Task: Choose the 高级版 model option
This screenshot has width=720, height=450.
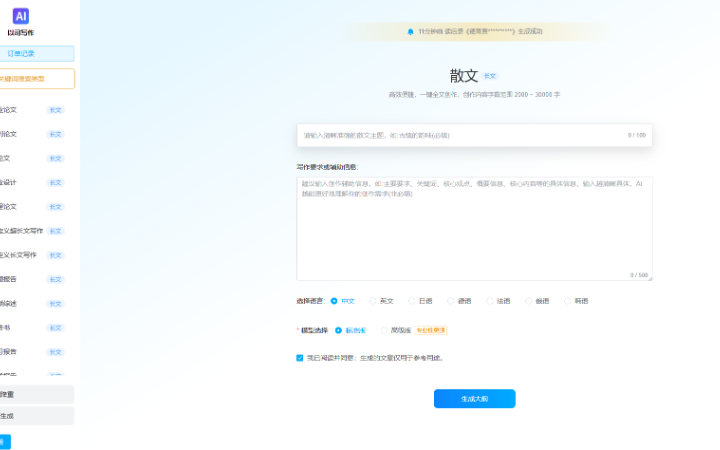Action: pyautogui.click(x=384, y=331)
